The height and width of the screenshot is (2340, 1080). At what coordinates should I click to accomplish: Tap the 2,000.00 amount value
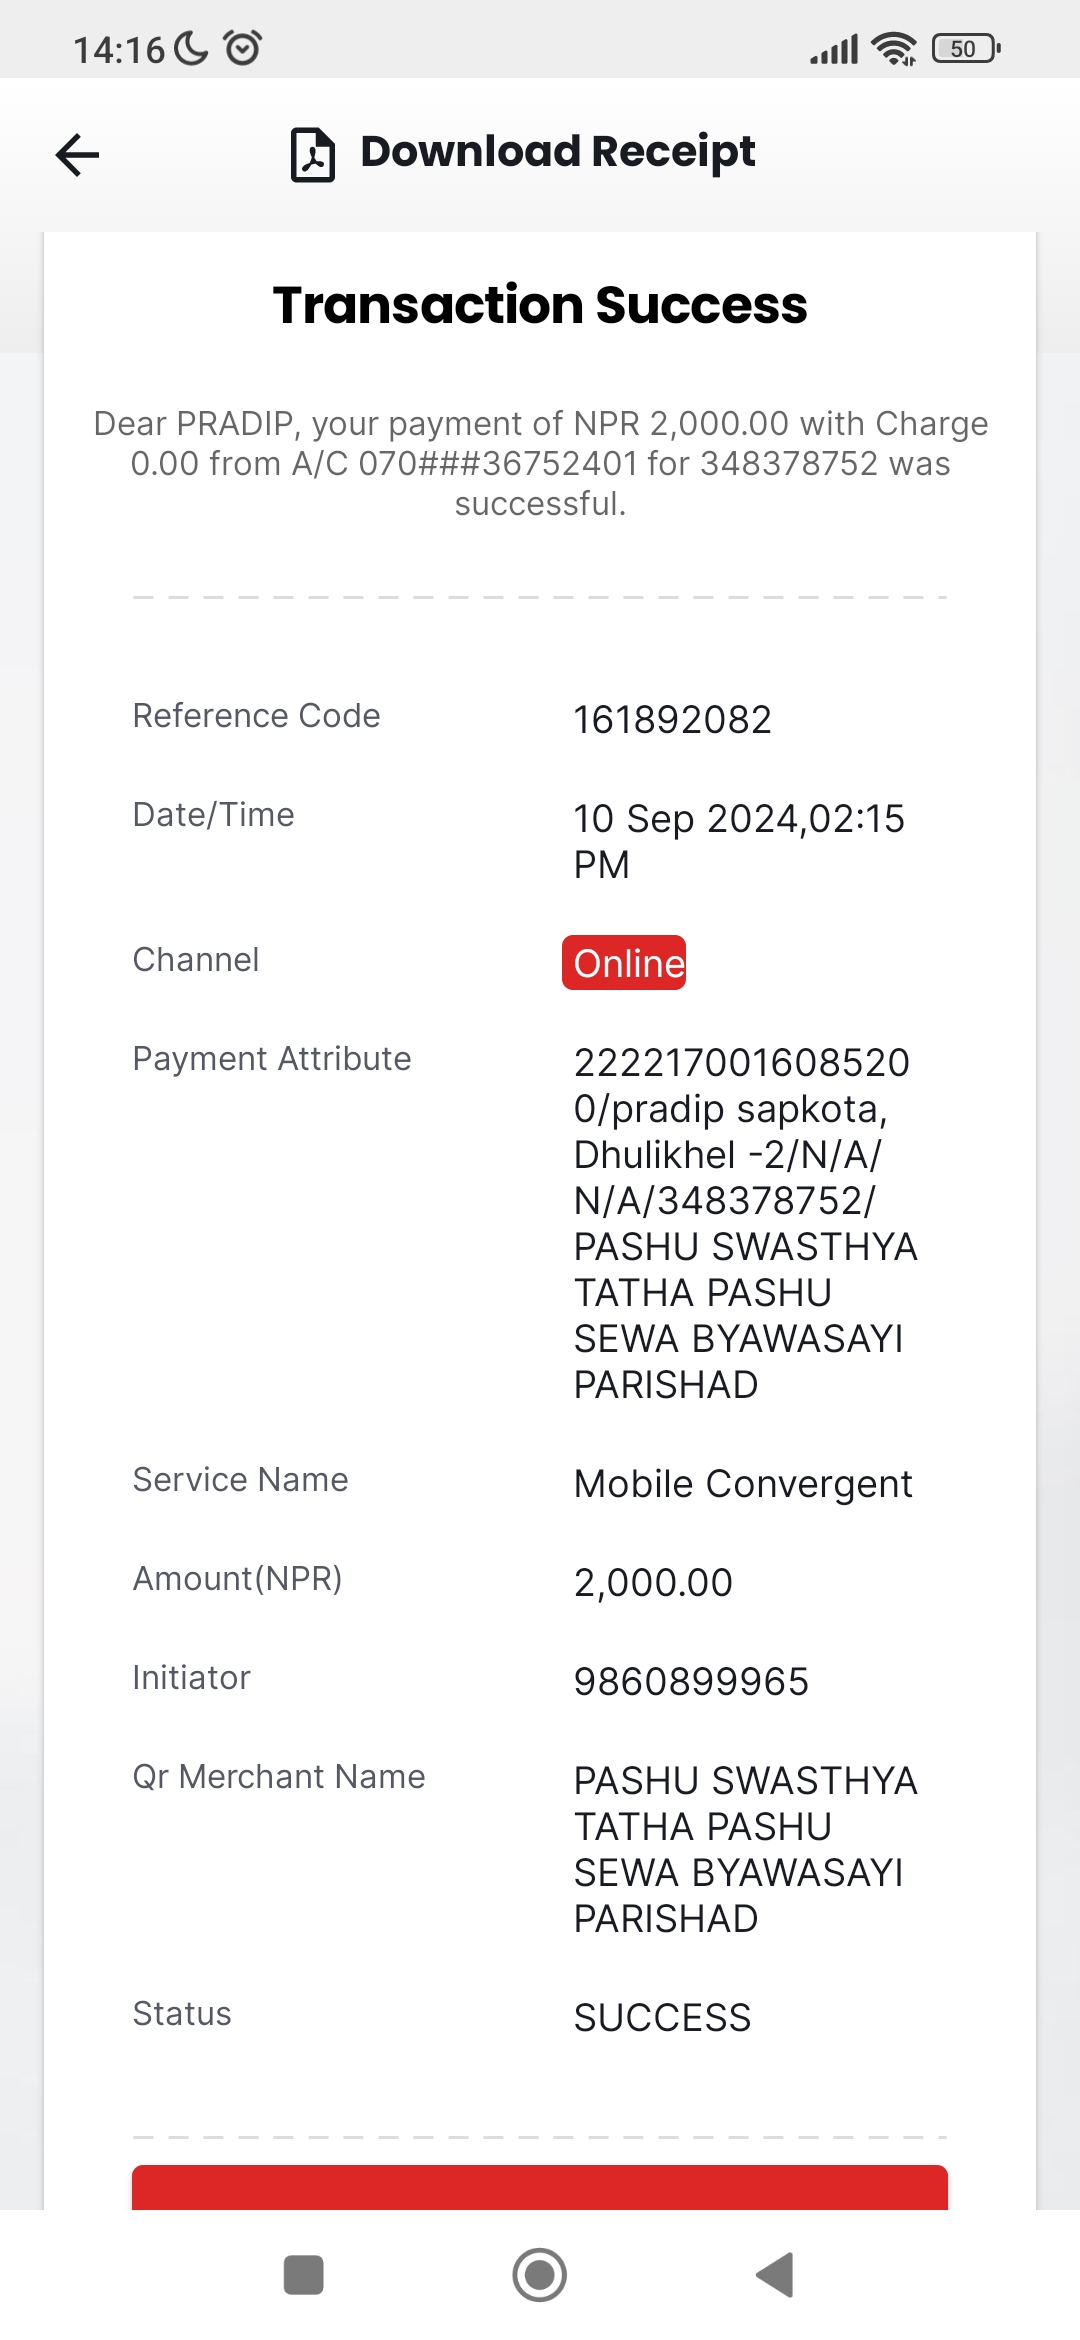tap(653, 1583)
